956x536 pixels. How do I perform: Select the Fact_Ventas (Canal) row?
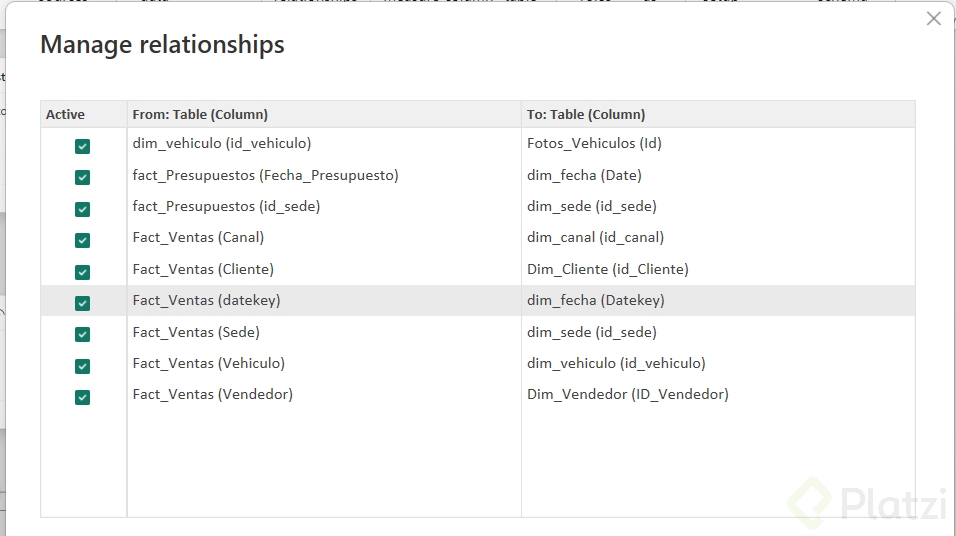pyautogui.click(x=198, y=238)
